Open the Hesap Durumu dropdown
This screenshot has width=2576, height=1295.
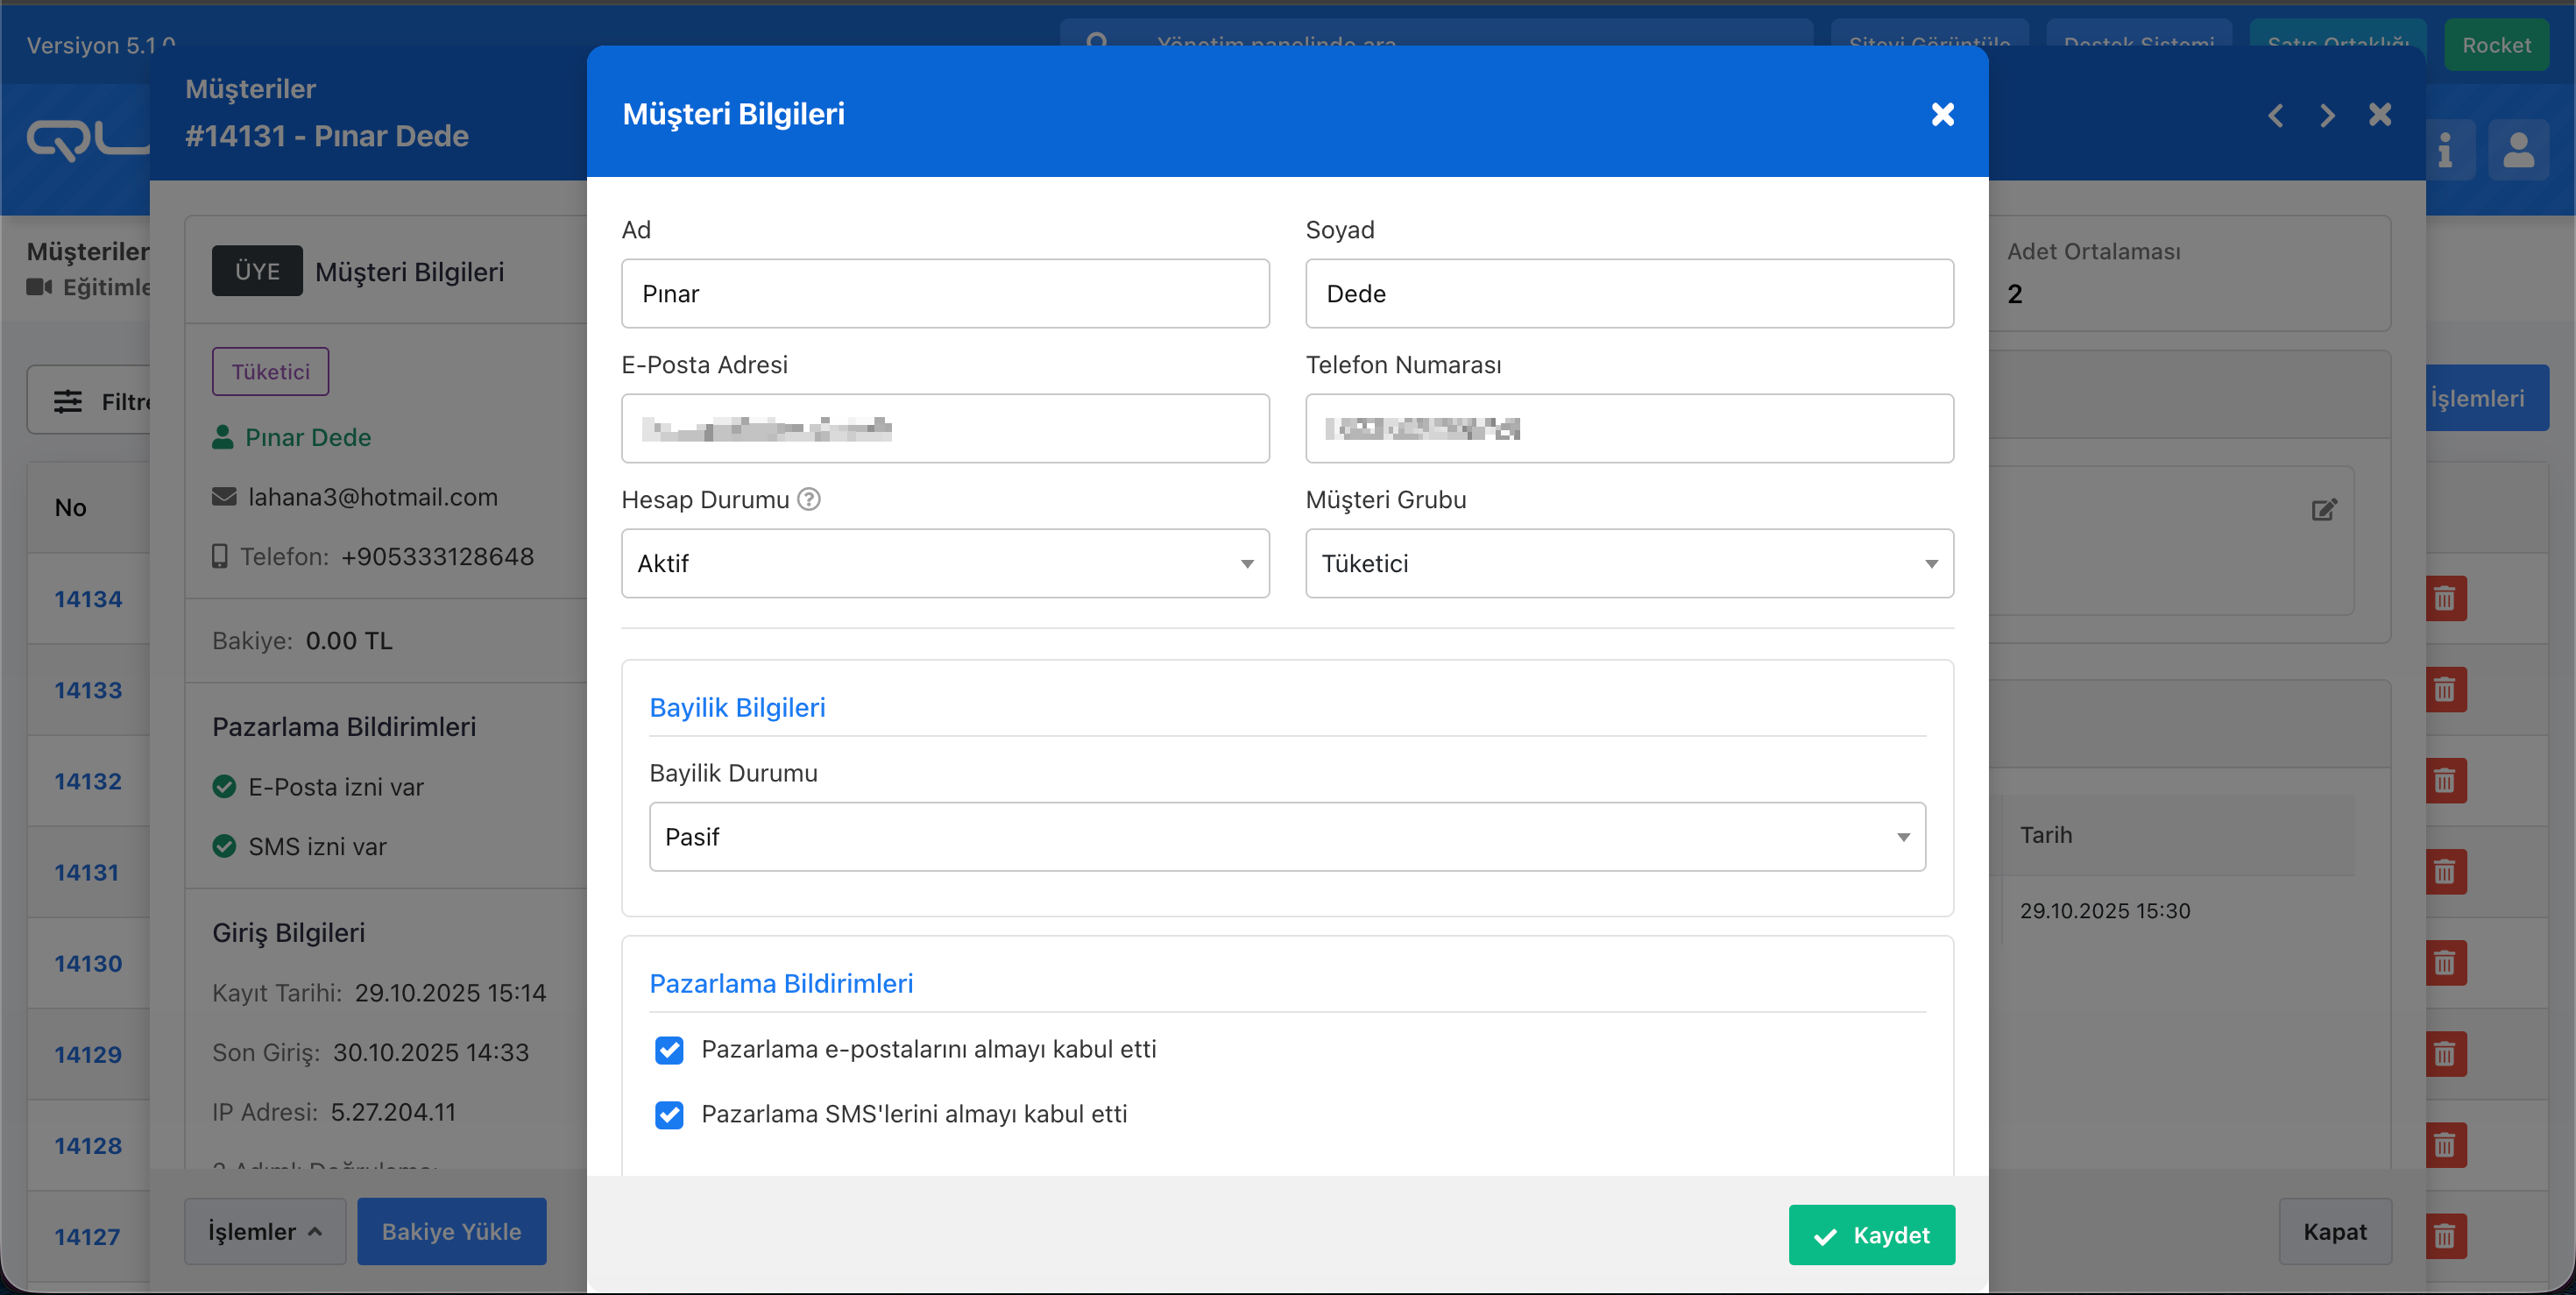[x=944, y=564]
